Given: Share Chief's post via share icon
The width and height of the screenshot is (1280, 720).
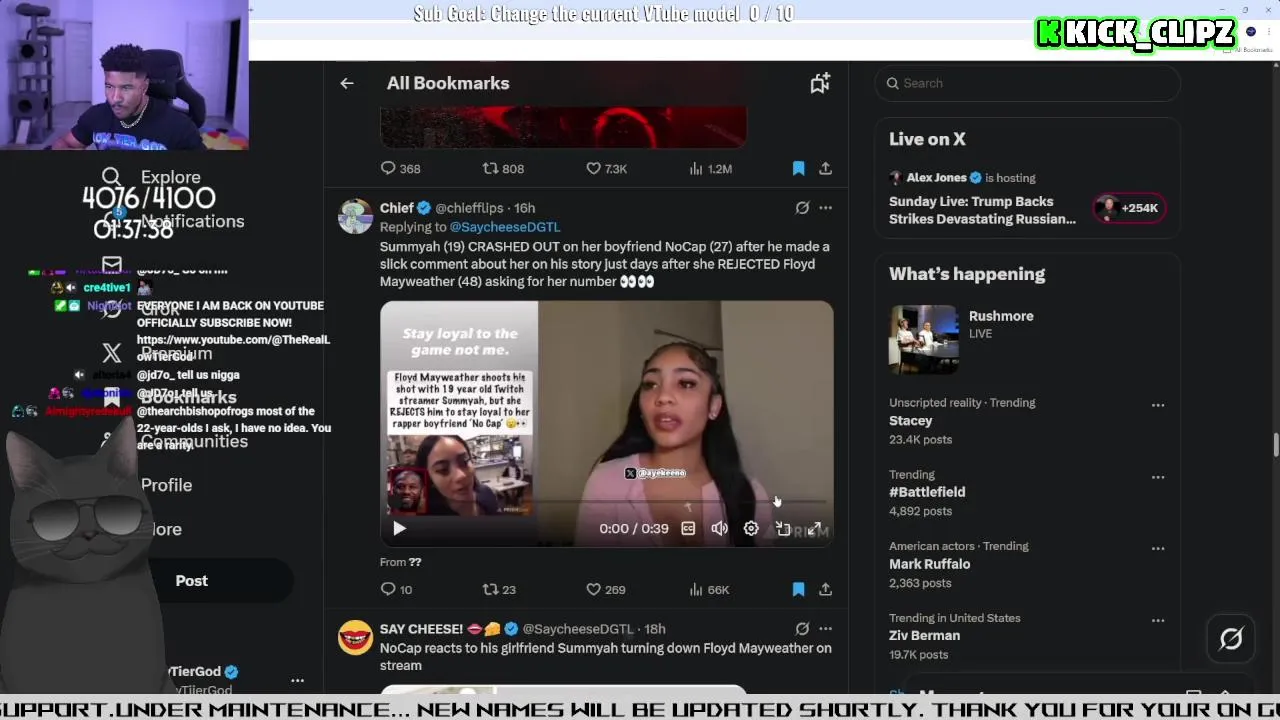Looking at the screenshot, I should [825, 589].
